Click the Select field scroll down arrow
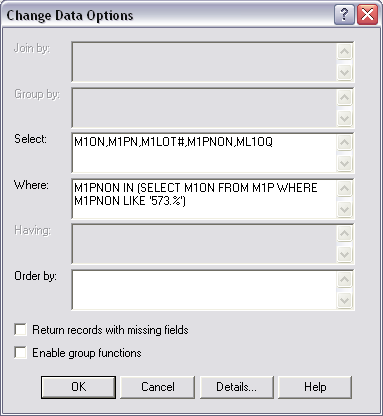This screenshot has height=416, width=383. coord(345,163)
